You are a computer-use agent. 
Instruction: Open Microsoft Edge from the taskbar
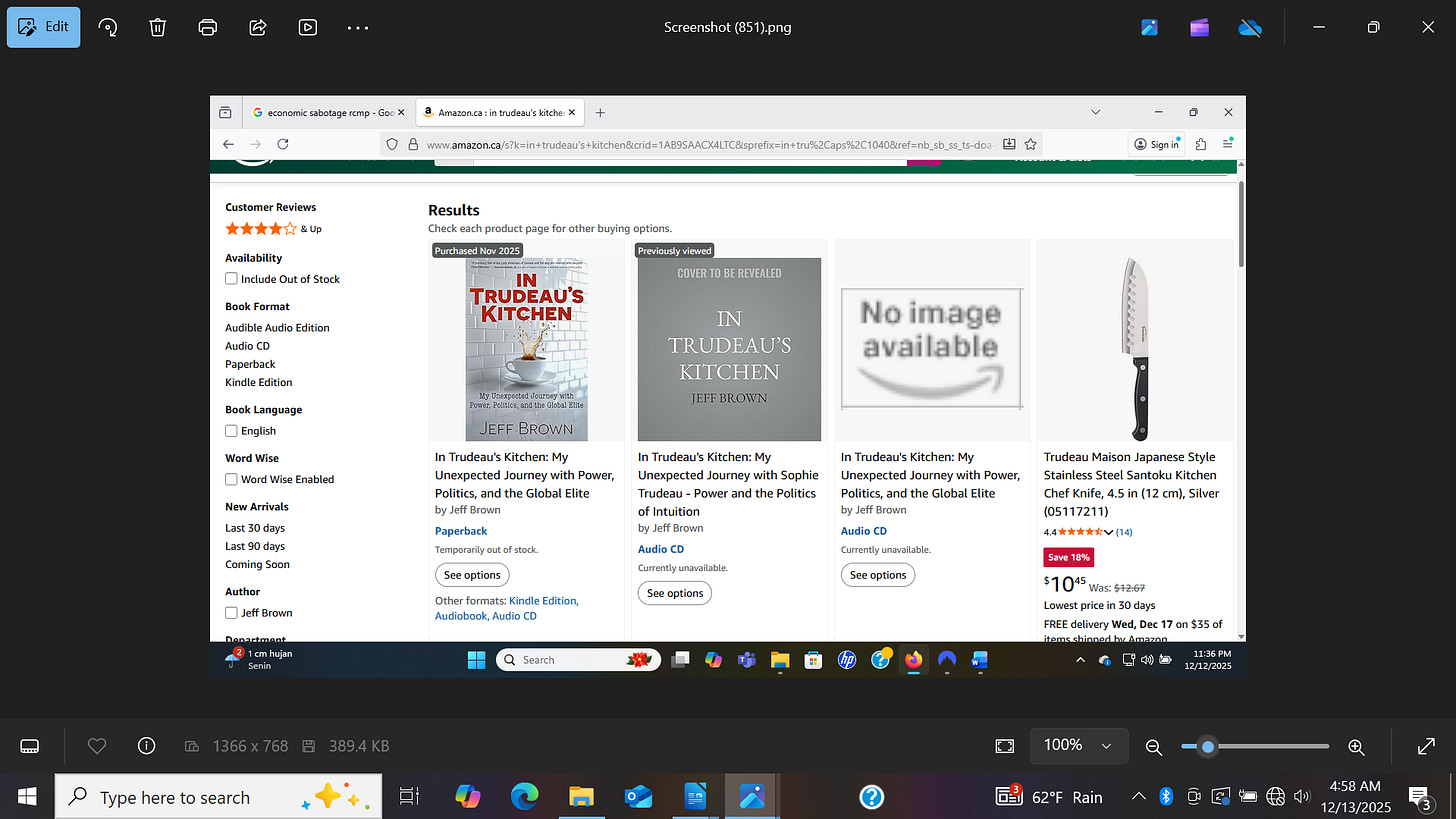pyautogui.click(x=524, y=797)
